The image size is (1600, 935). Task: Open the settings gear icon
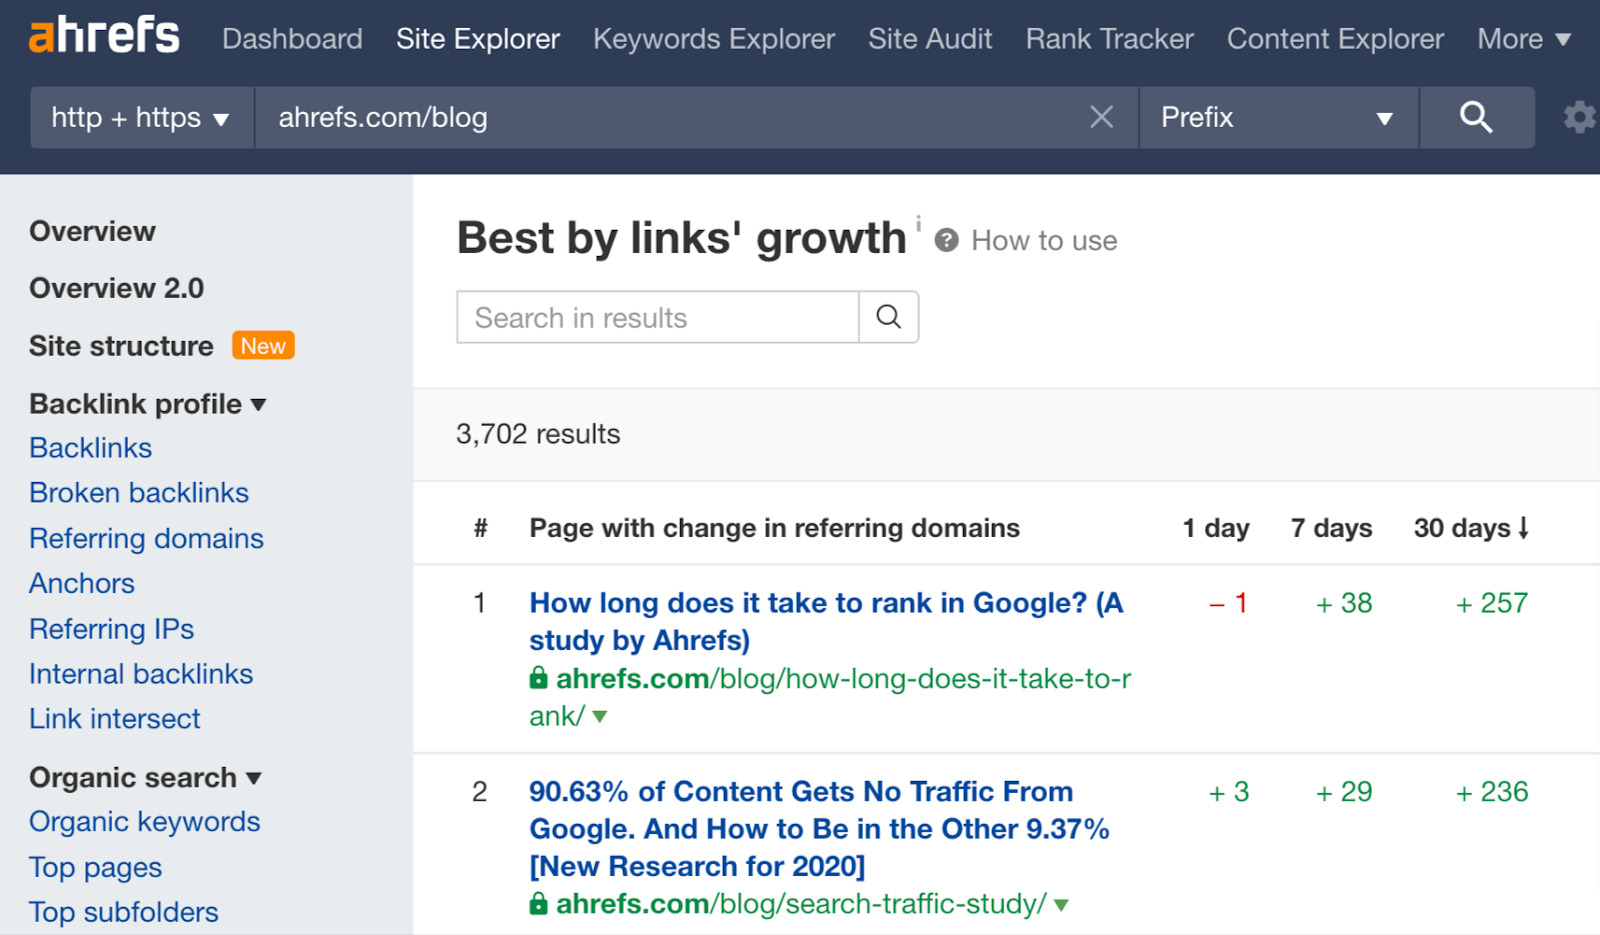click(x=1577, y=117)
